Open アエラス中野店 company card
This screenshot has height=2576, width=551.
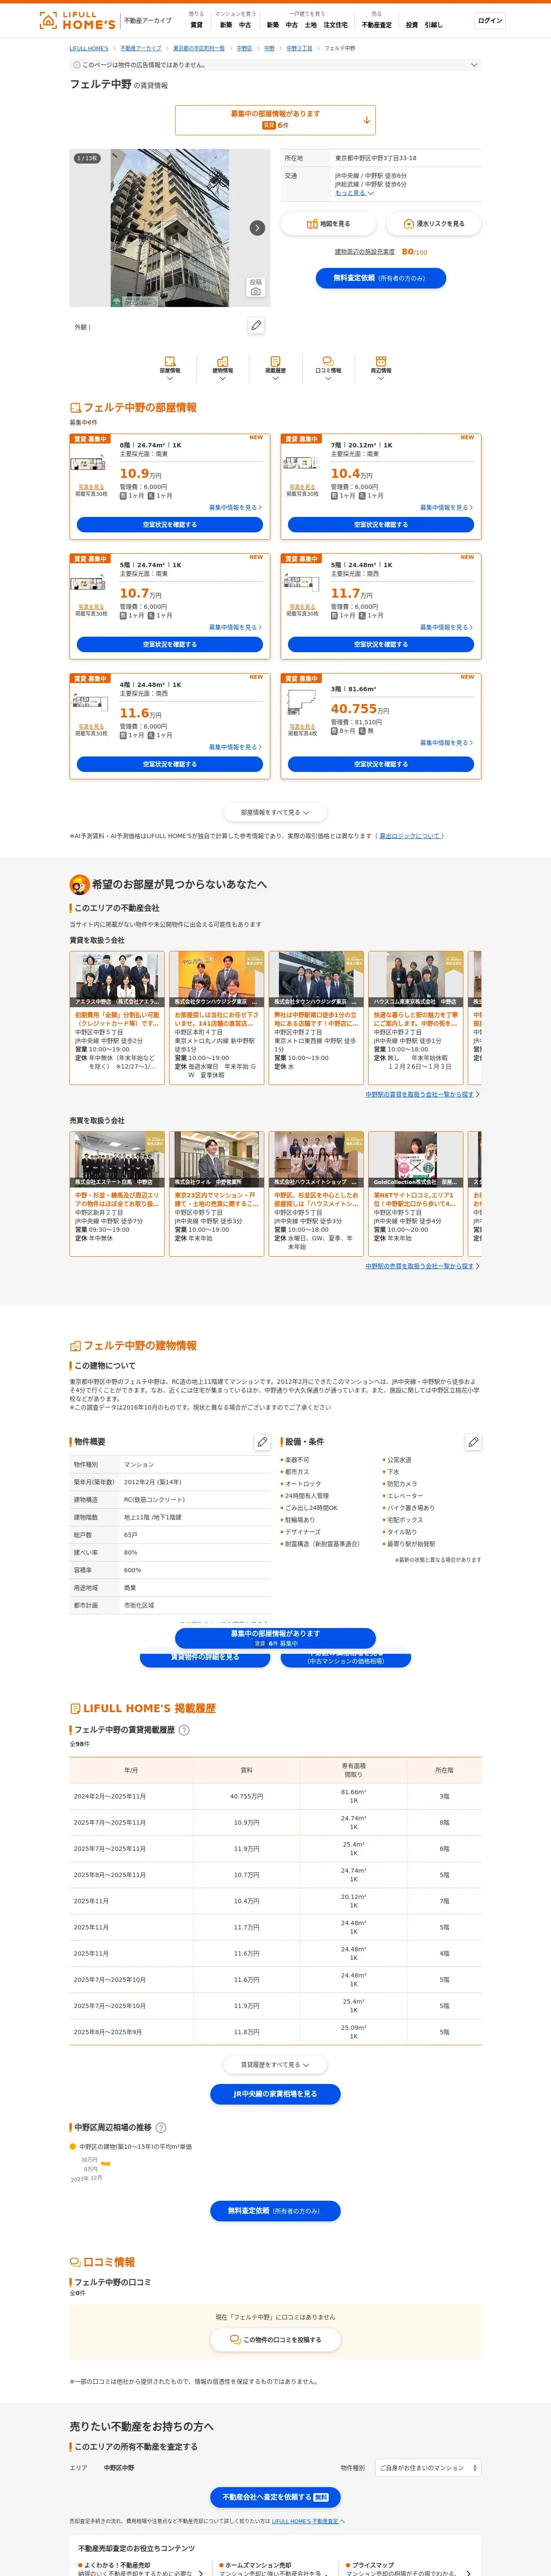(x=117, y=1017)
